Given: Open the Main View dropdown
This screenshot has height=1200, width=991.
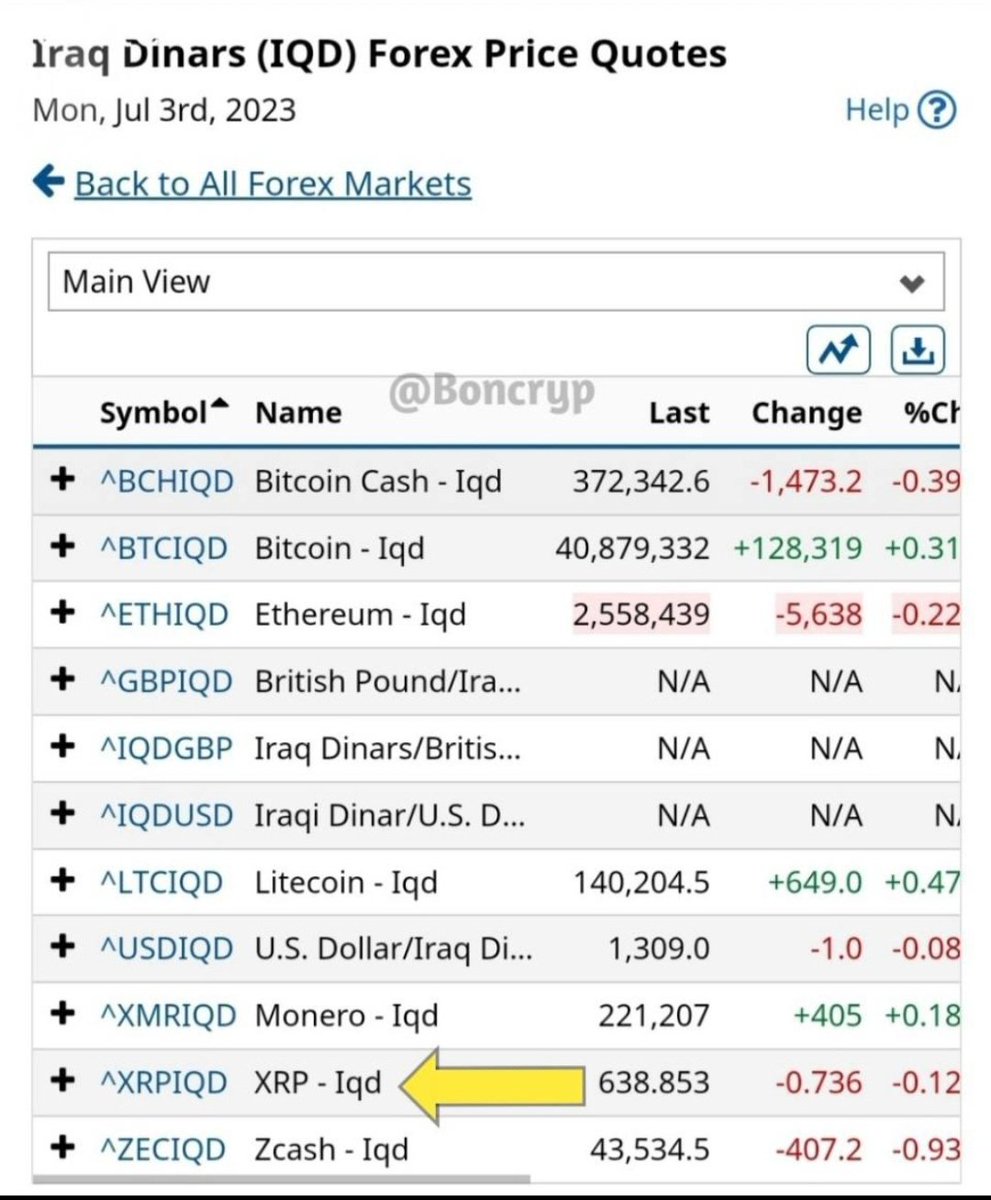Looking at the screenshot, I should 496,282.
